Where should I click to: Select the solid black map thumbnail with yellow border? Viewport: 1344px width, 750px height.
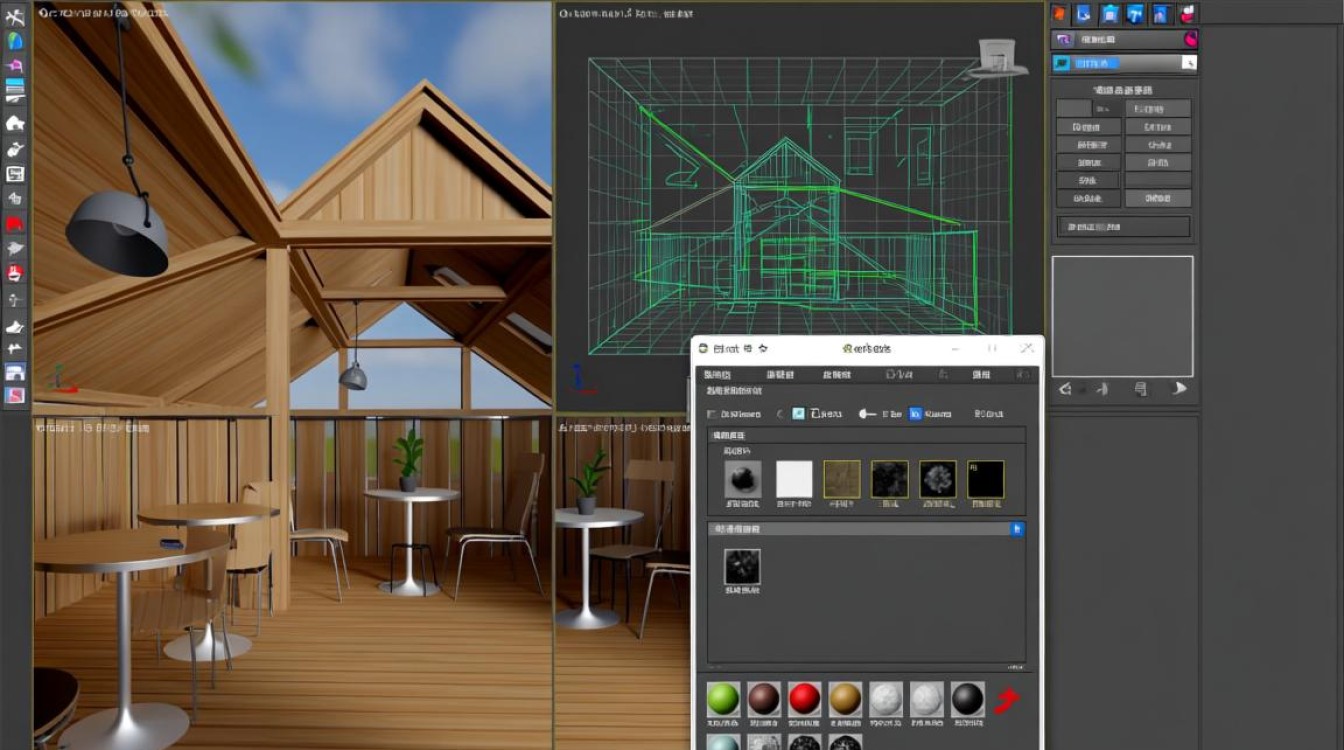(985, 479)
